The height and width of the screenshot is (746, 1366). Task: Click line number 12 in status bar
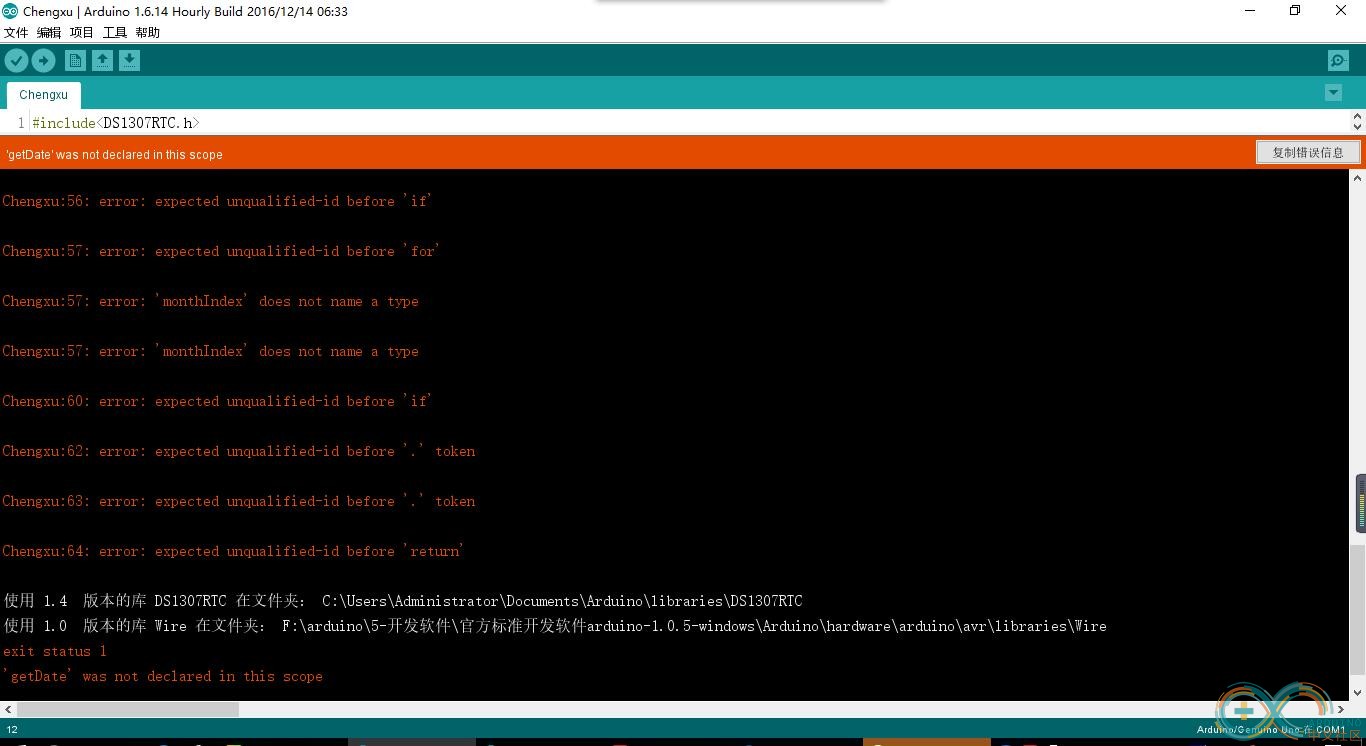pos(12,730)
